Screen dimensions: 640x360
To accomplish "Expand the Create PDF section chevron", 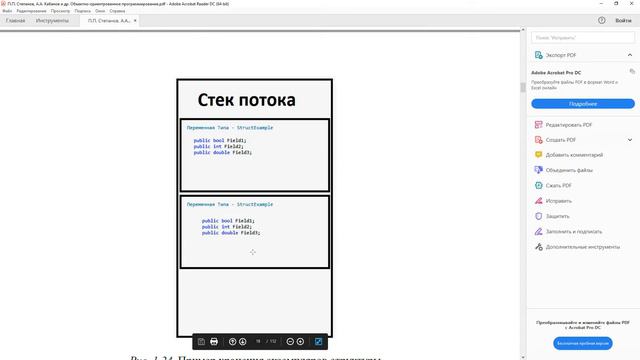I will 630,140.
